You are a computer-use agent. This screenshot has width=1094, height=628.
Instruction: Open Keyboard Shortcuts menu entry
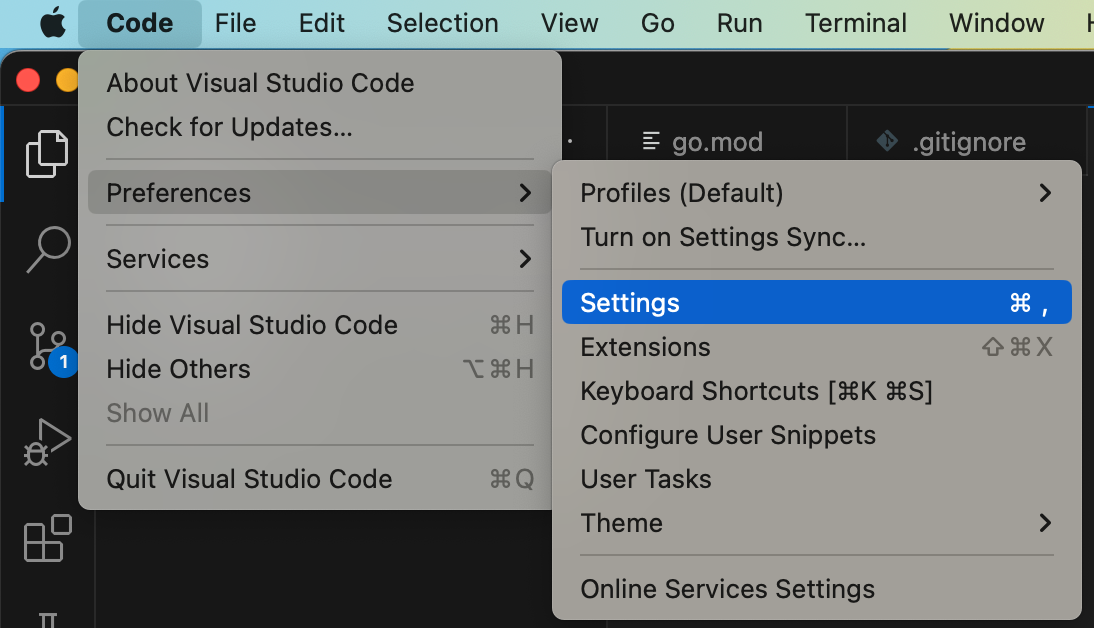(x=756, y=391)
